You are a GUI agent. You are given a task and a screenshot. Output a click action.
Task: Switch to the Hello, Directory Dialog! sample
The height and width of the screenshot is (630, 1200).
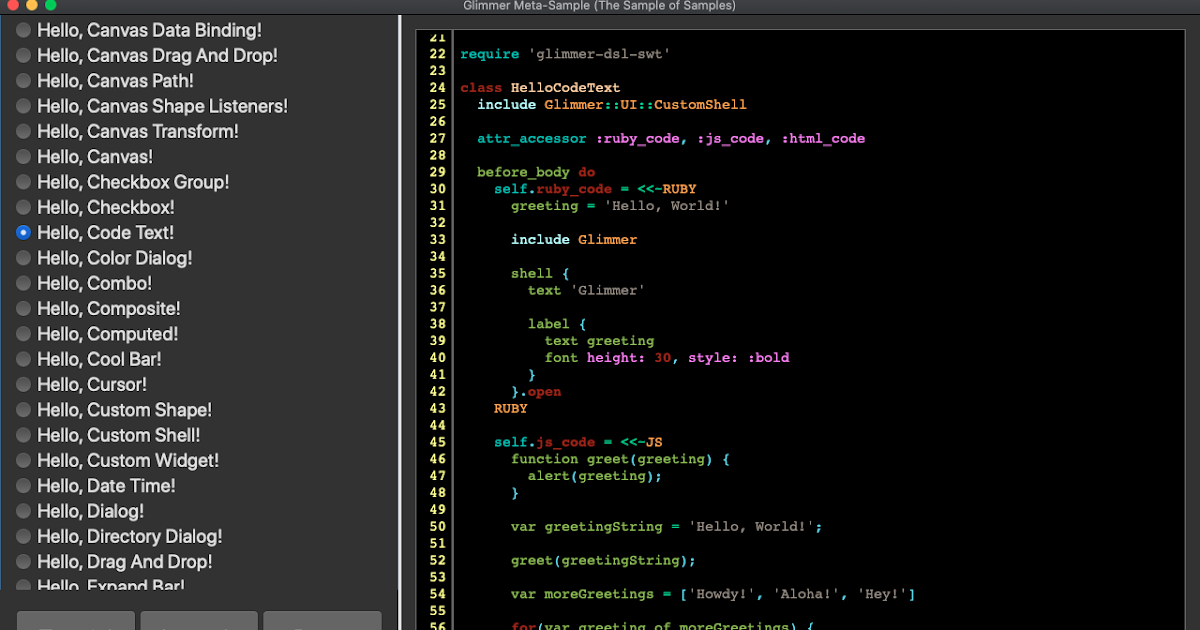tap(24, 537)
